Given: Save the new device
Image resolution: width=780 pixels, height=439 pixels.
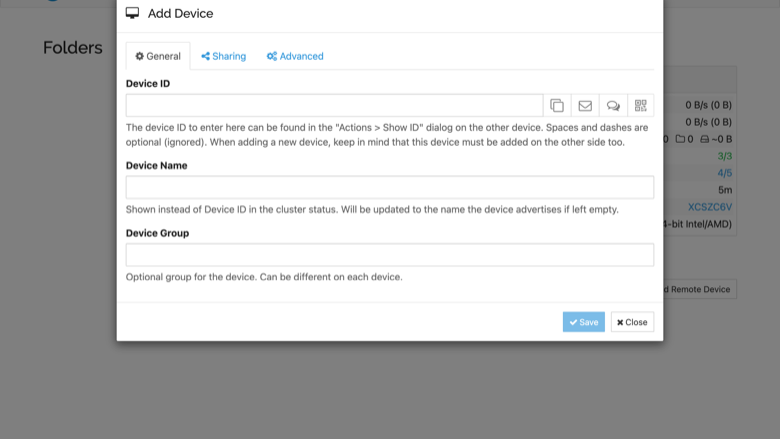Looking at the screenshot, I should coord(584,322).
